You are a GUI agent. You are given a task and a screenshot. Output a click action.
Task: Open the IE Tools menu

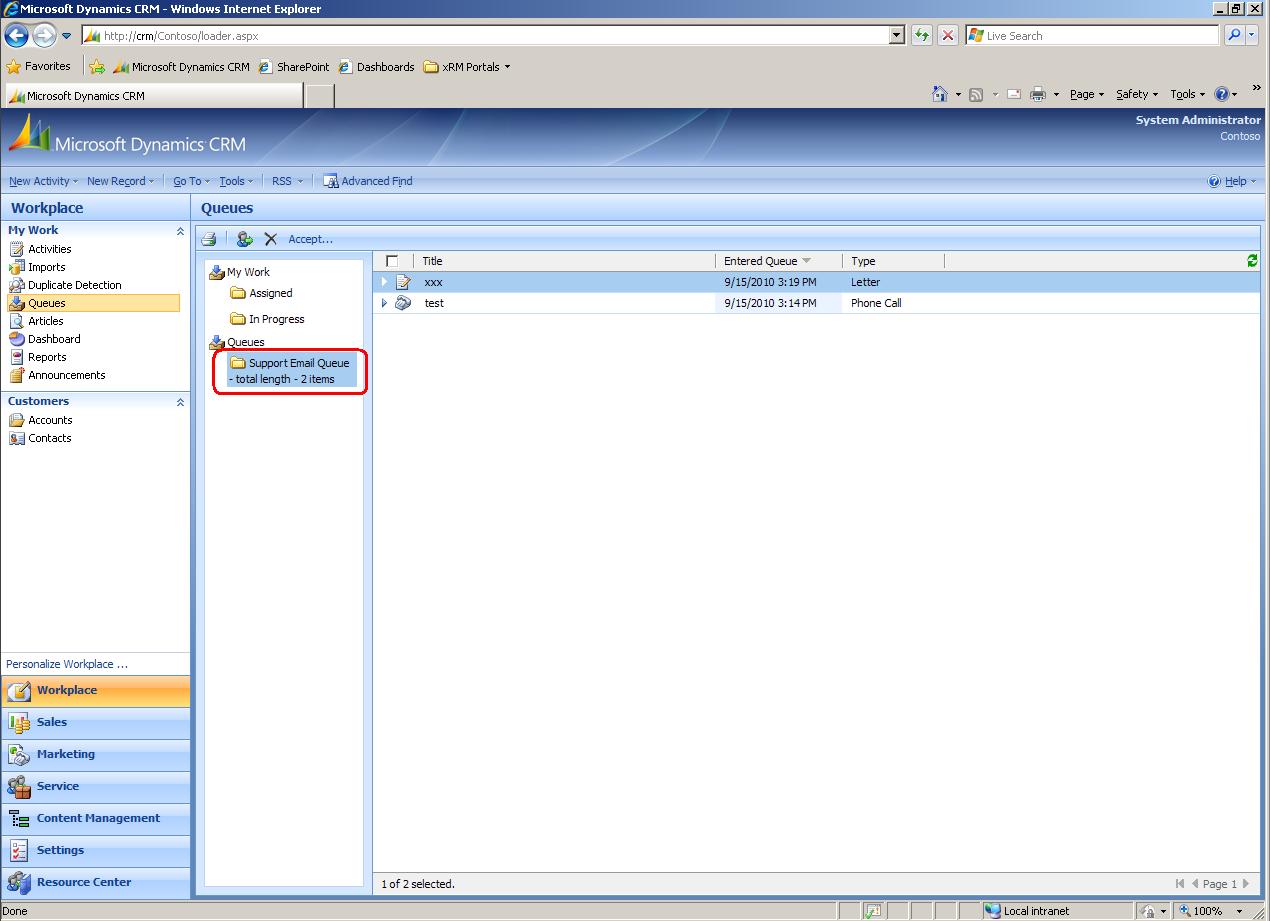(1188, 94)
